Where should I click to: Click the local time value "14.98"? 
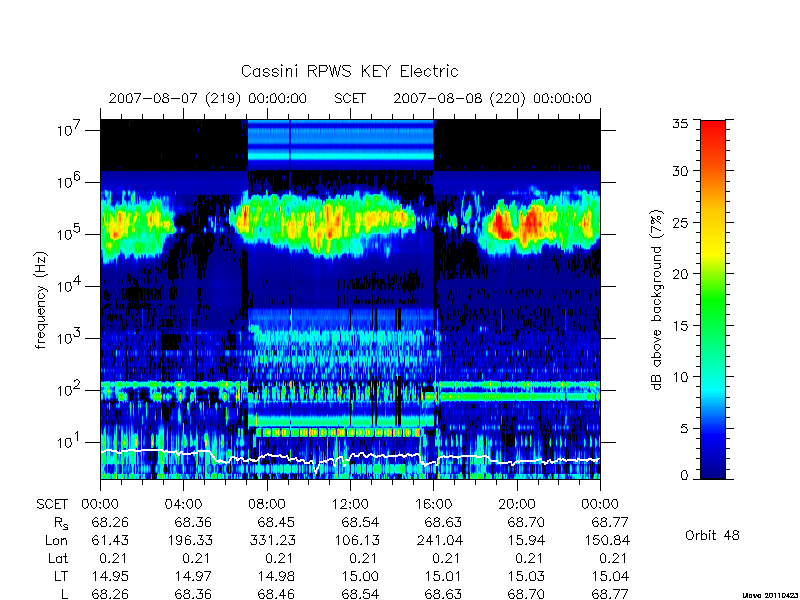tap(276, 577)
